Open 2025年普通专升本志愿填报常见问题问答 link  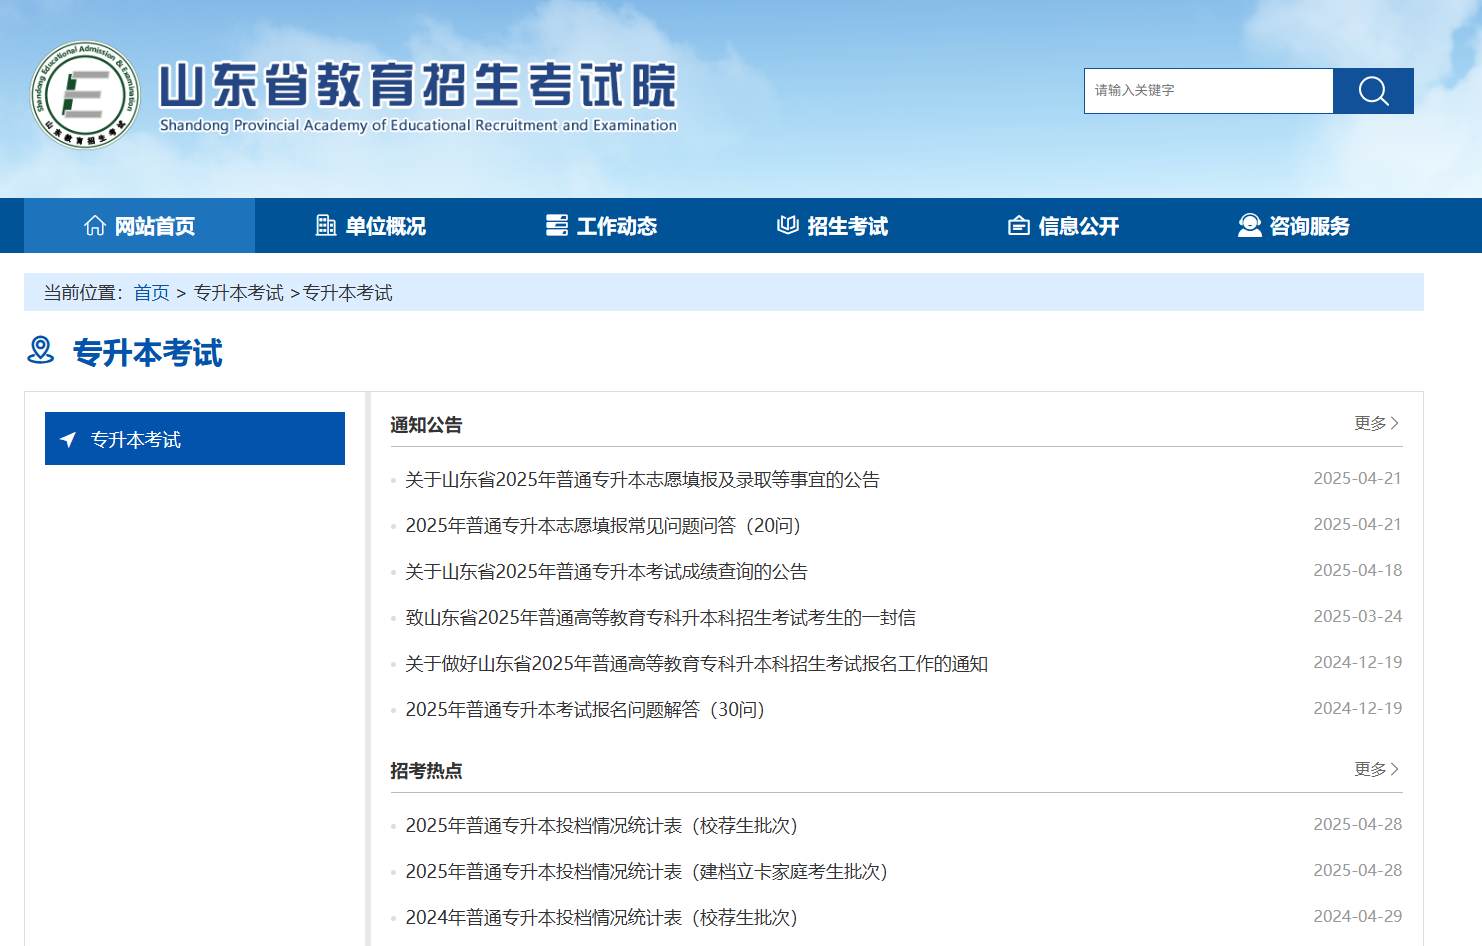tap(603, 526)
